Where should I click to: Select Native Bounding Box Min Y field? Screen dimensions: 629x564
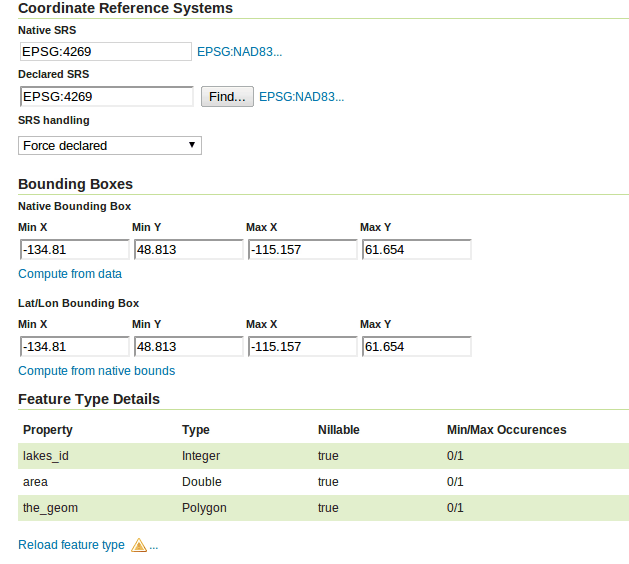189,250
